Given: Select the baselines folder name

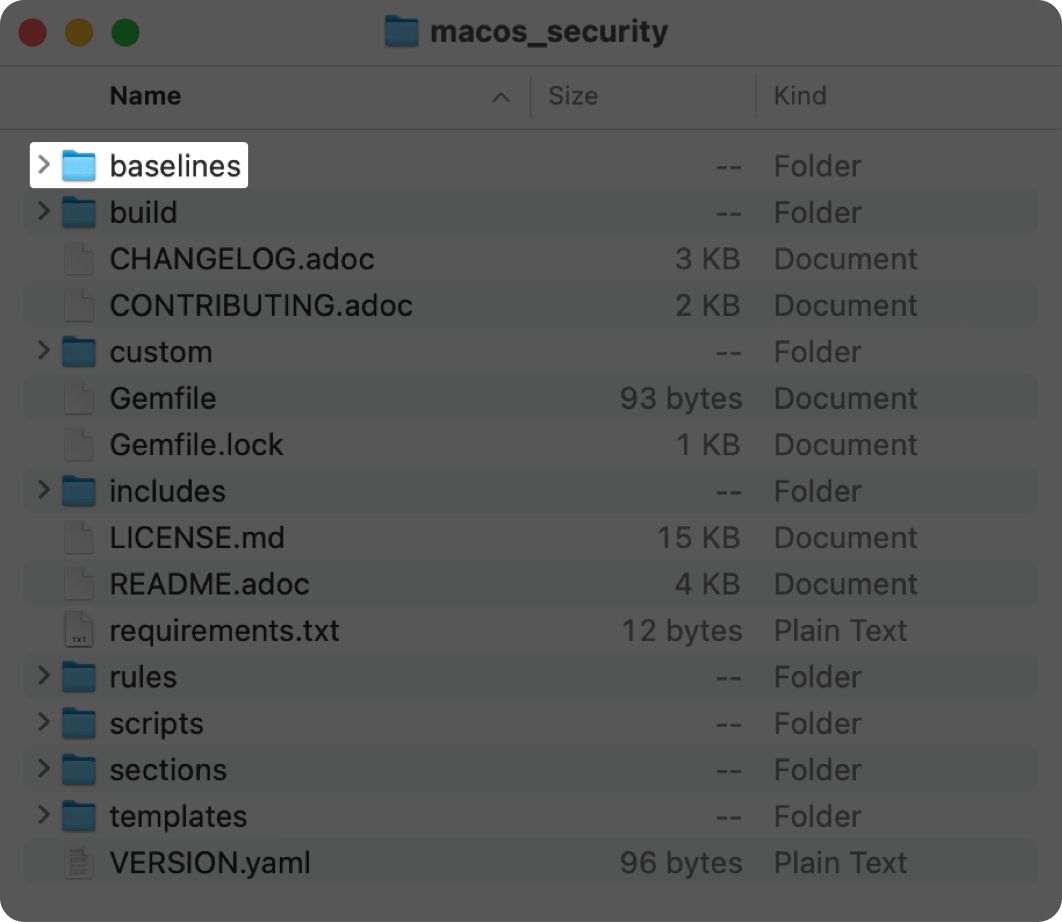Looking at the screenshot, I should click(x=175, y=166).
